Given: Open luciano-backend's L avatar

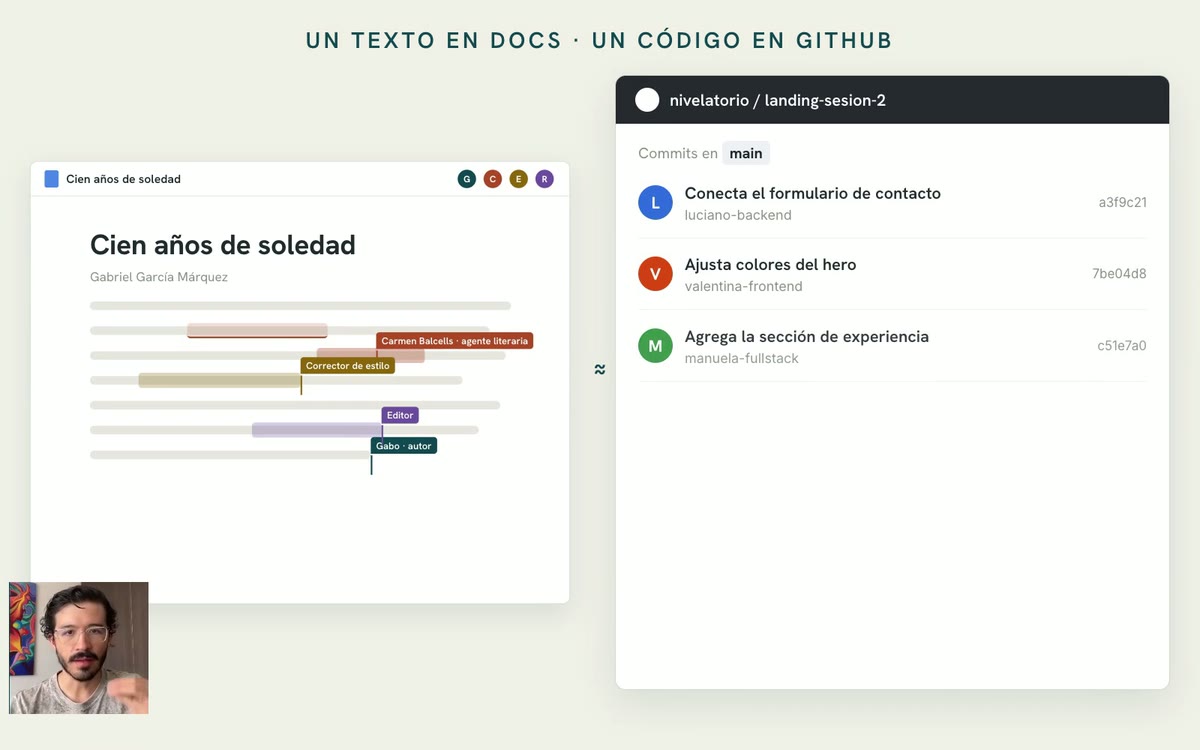Looking at the screenshot, I should 655,203.
